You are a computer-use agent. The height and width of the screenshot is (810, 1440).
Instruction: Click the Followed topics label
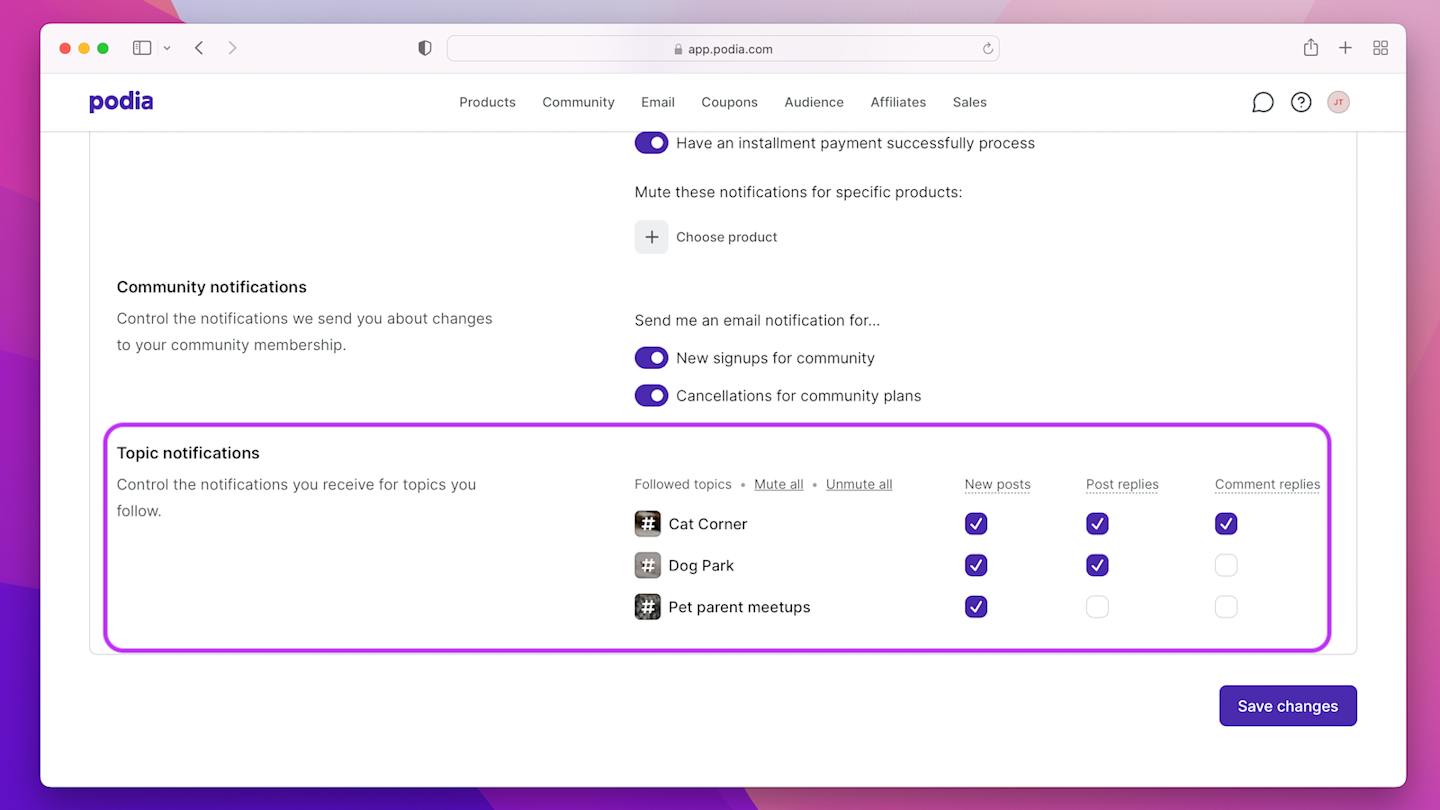pos(683,484)
